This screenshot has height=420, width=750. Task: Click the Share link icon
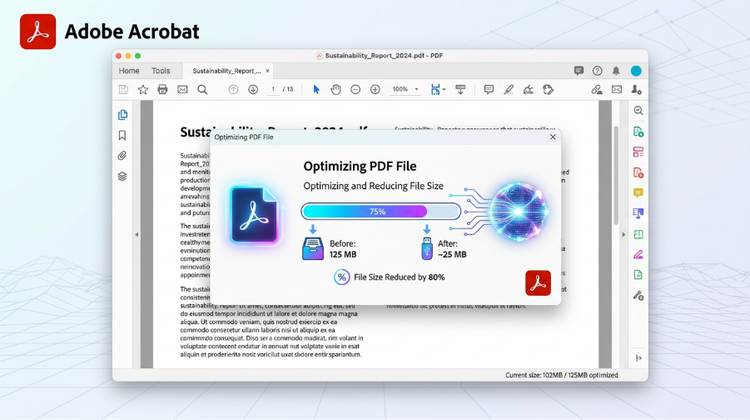pyautogui.click(x=596, y=89)
